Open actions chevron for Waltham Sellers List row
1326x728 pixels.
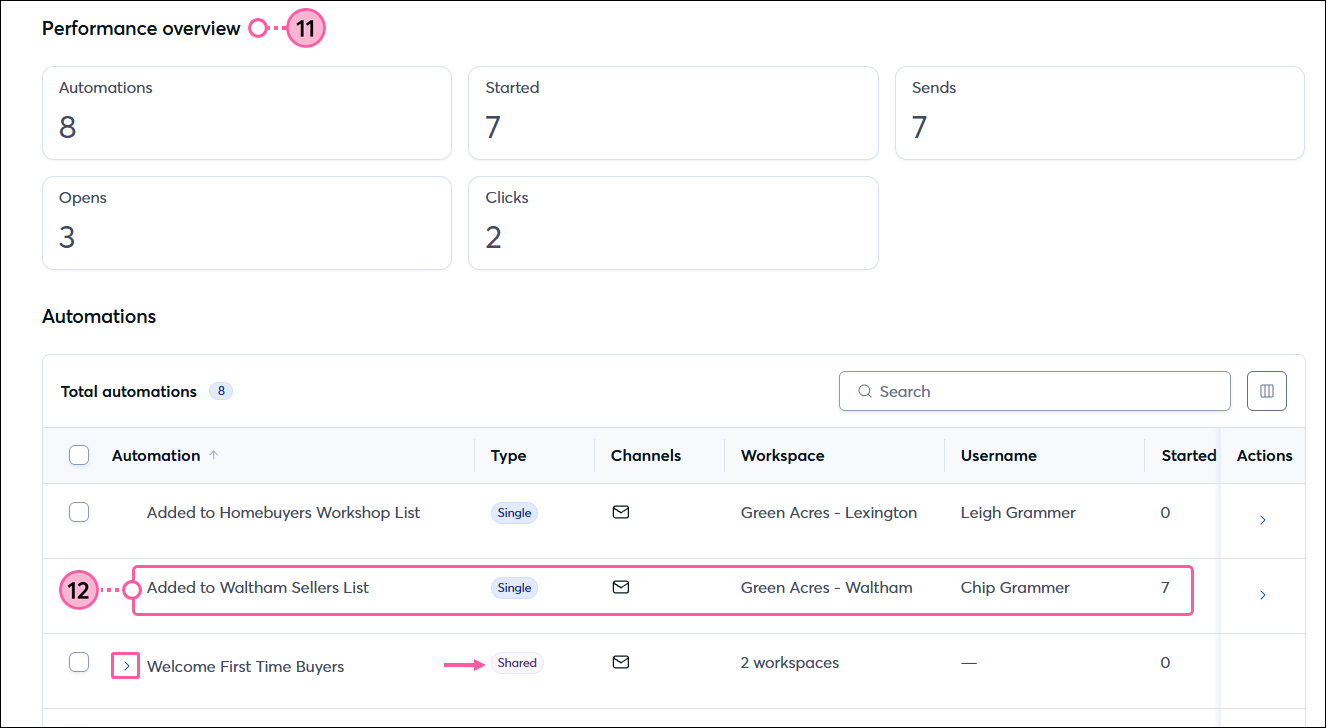(x=1263, y=595)
